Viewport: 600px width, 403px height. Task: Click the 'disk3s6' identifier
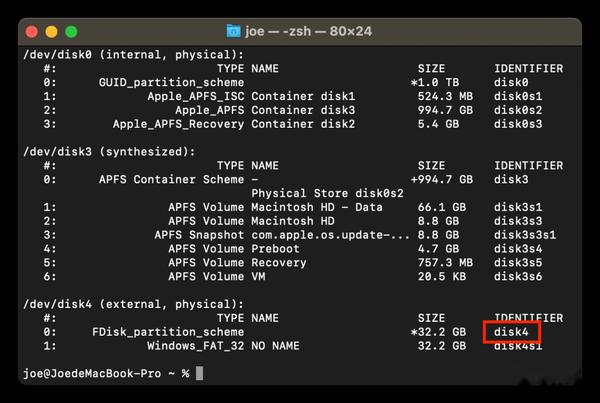click(518, 277)
